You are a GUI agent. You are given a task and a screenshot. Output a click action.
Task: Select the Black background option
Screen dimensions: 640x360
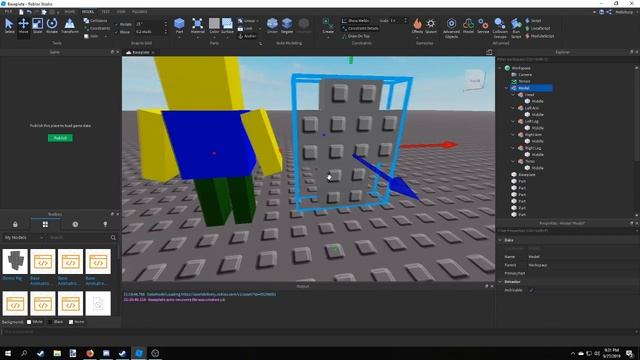pos(56,322)
